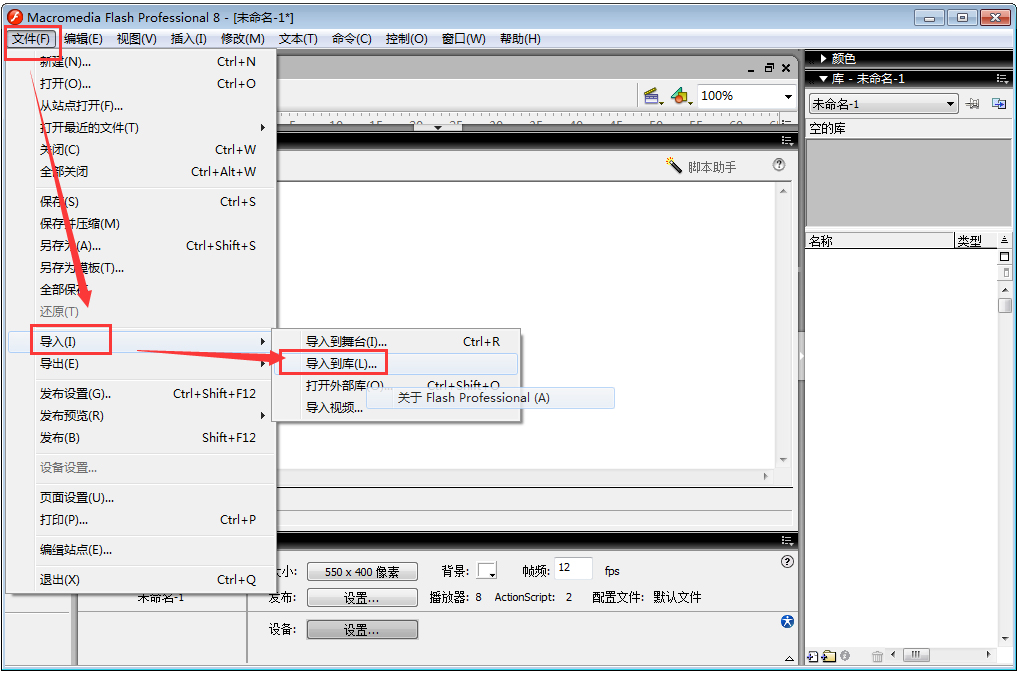This screenshot has width=1020, height=673.
Task: Open the Library panel options menu icon
Action: coord(1002,79)
